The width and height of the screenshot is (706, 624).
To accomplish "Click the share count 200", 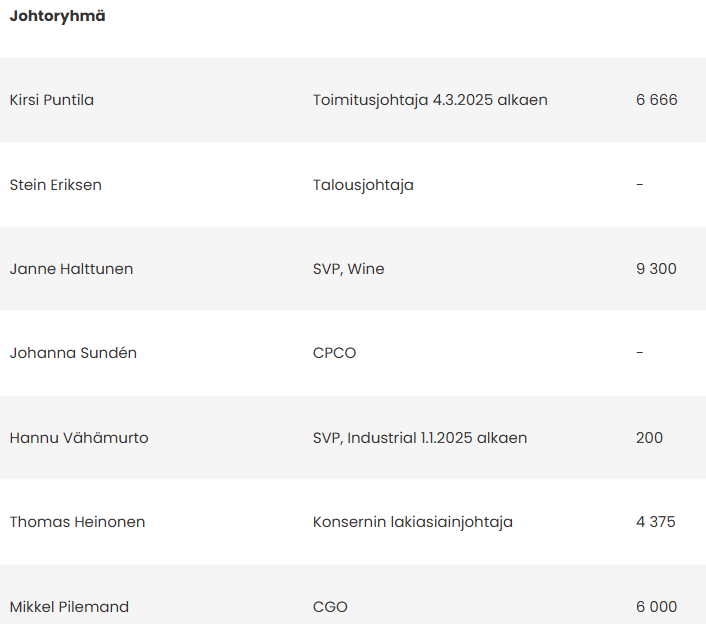I will [x=649, y=438].
